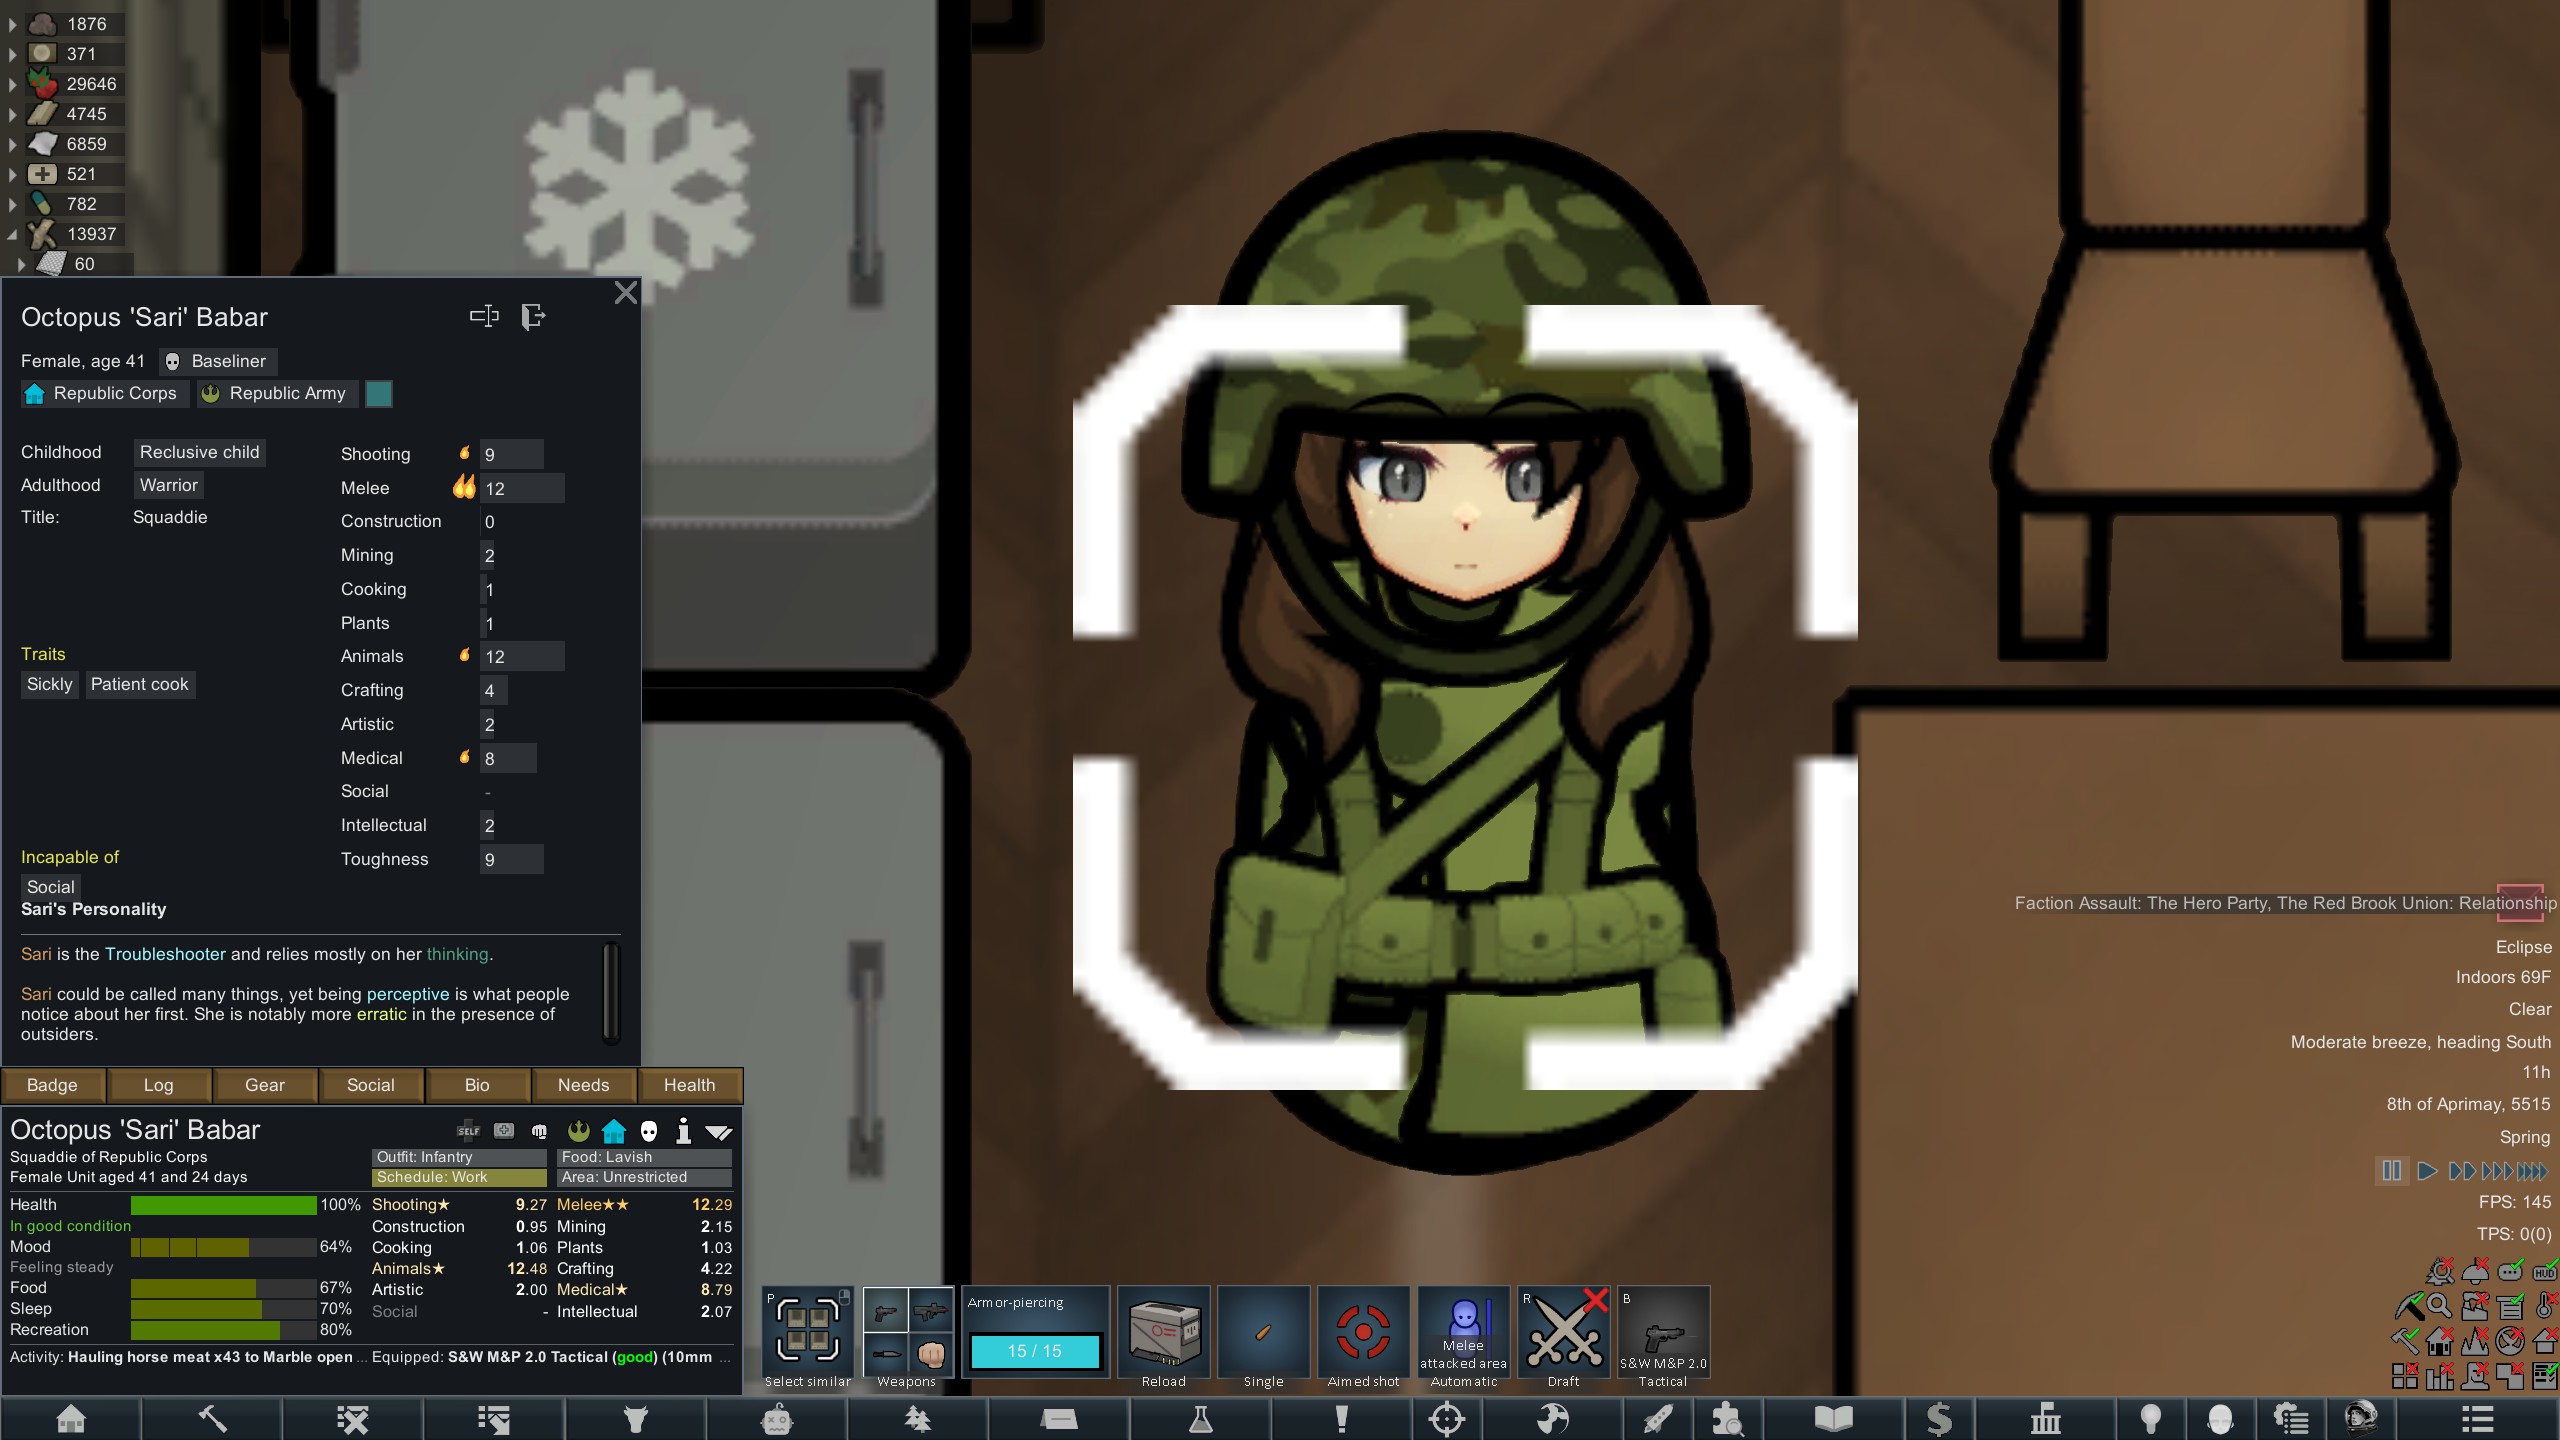
Task: Toggle the speech bubble text overlay icon
Action: 2510,1271
